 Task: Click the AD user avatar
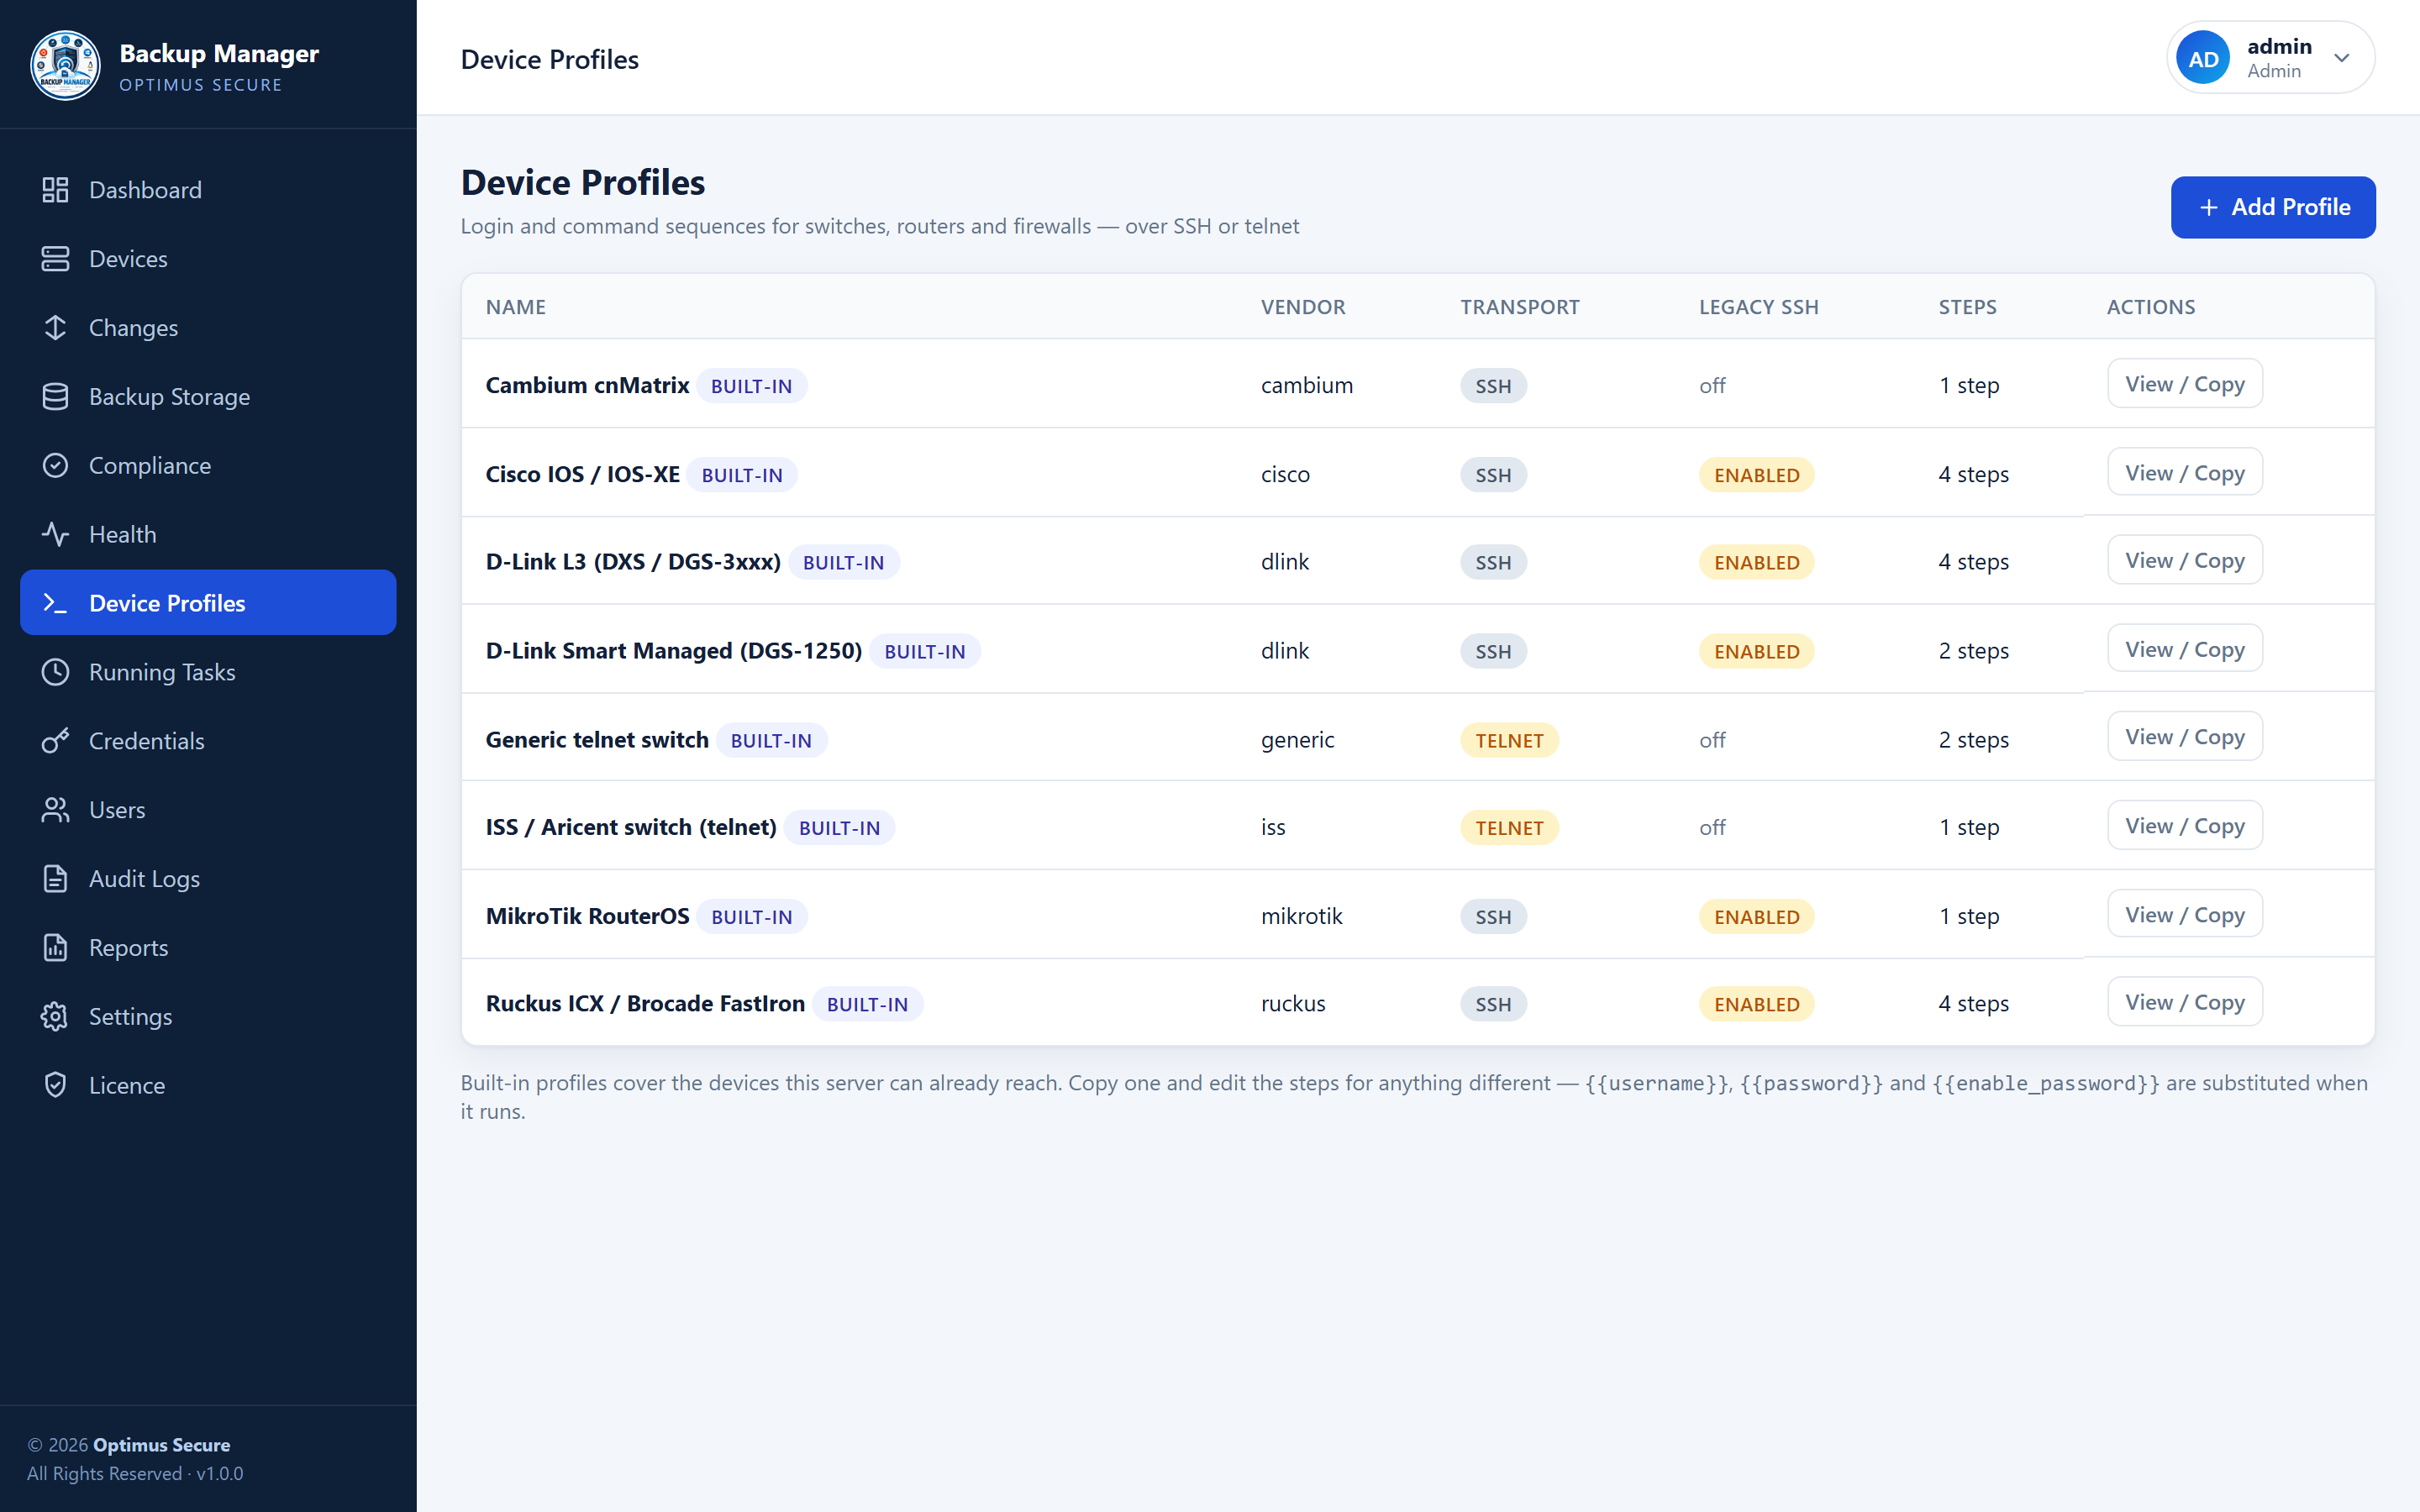click(x=2203, y=59)
